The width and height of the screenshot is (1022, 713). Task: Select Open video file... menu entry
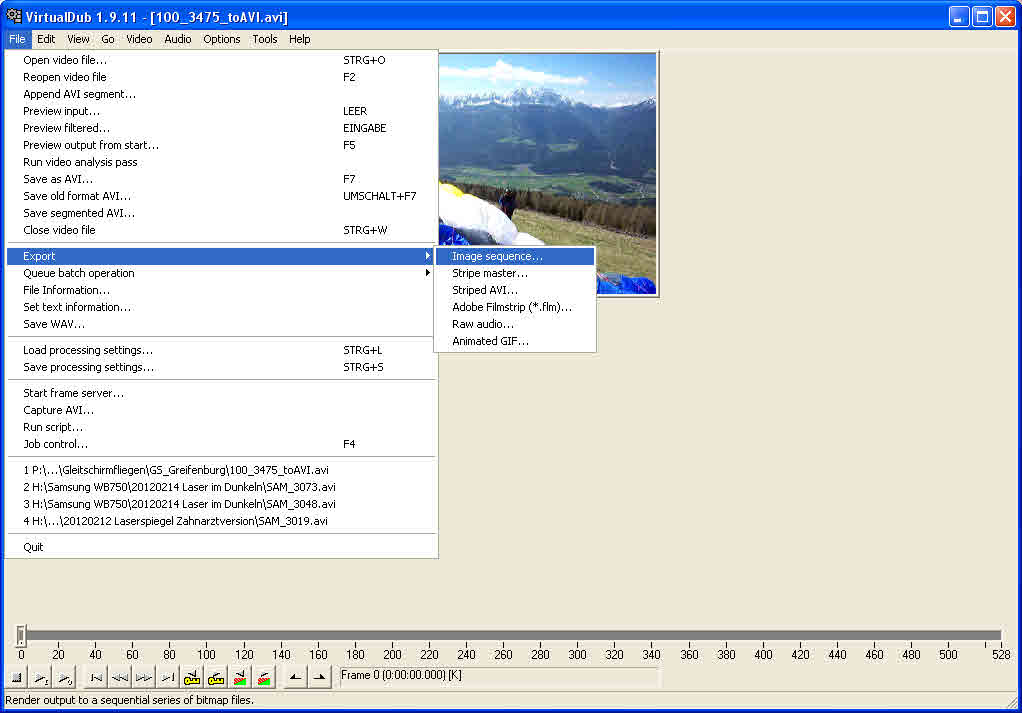(x=220, y=60)
